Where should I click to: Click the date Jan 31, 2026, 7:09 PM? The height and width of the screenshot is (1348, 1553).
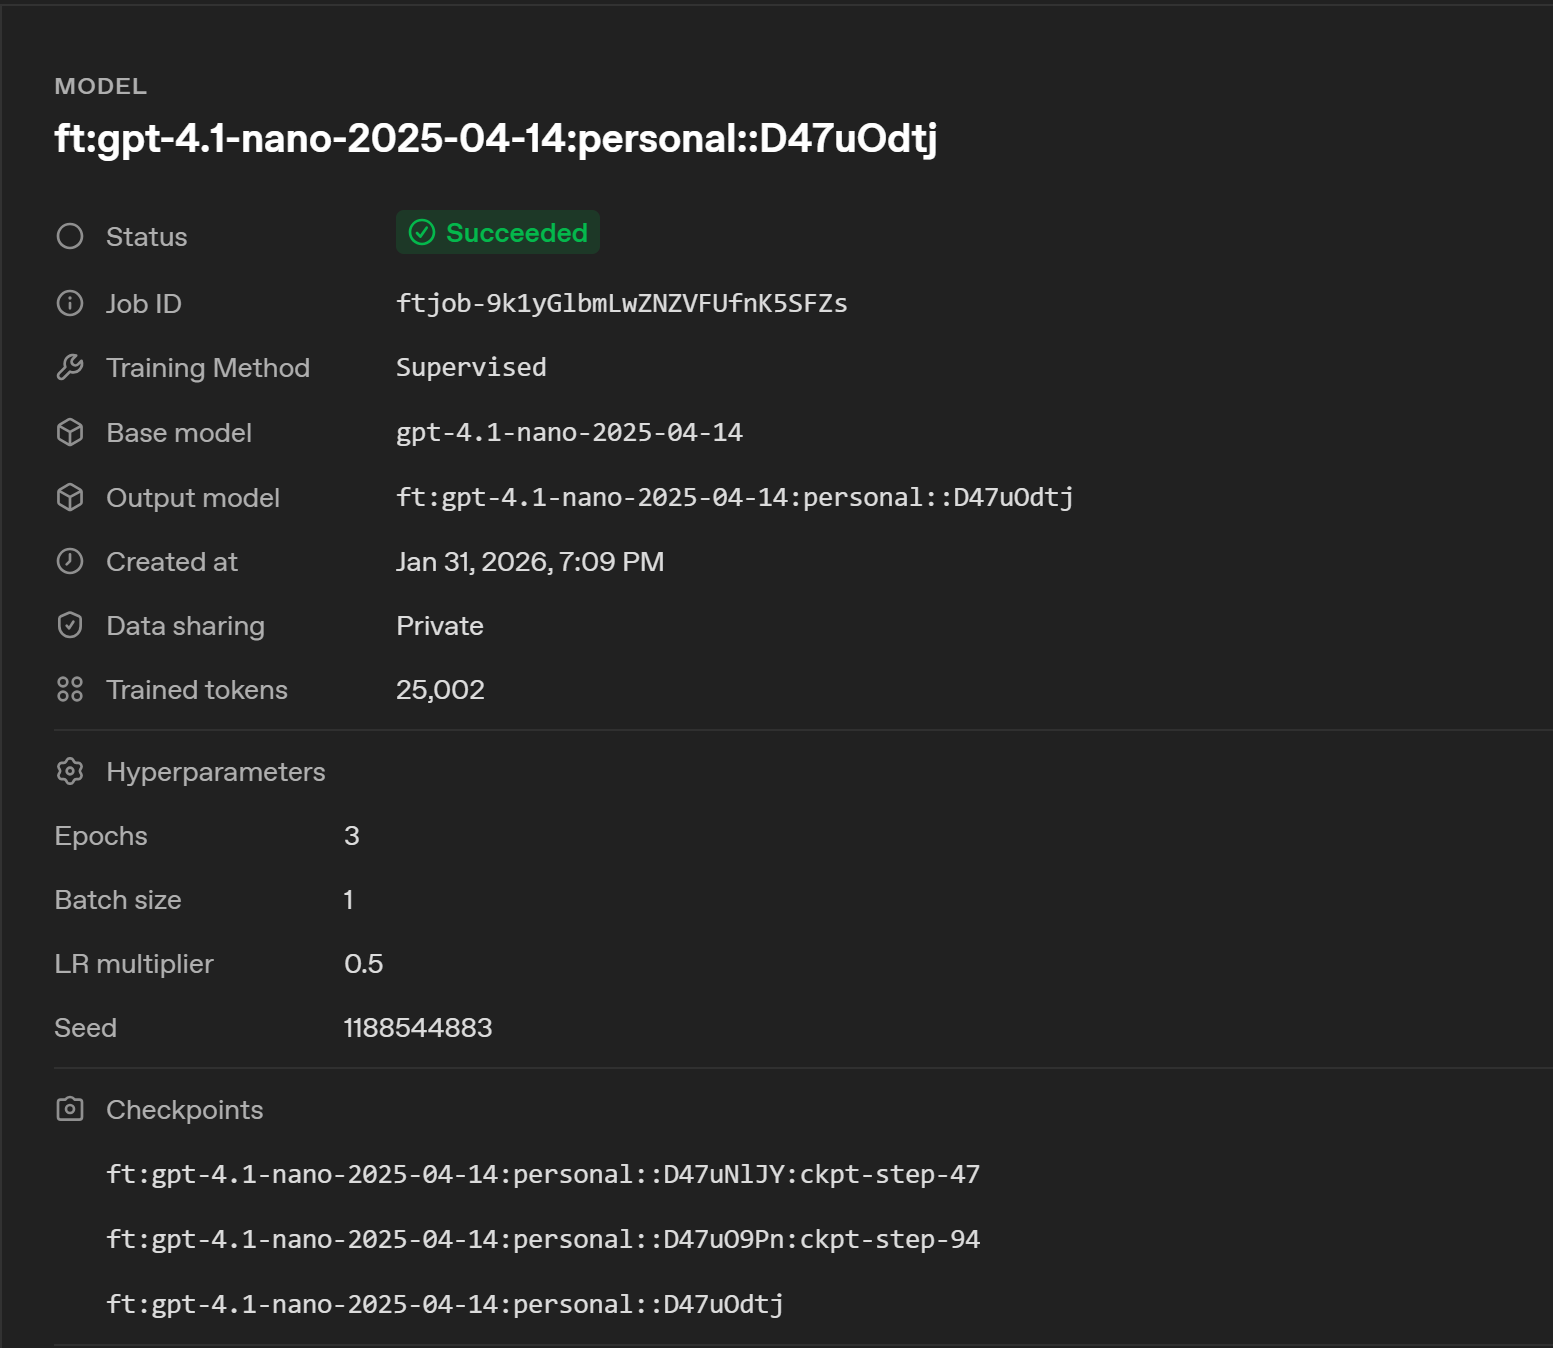coord(530,561)
